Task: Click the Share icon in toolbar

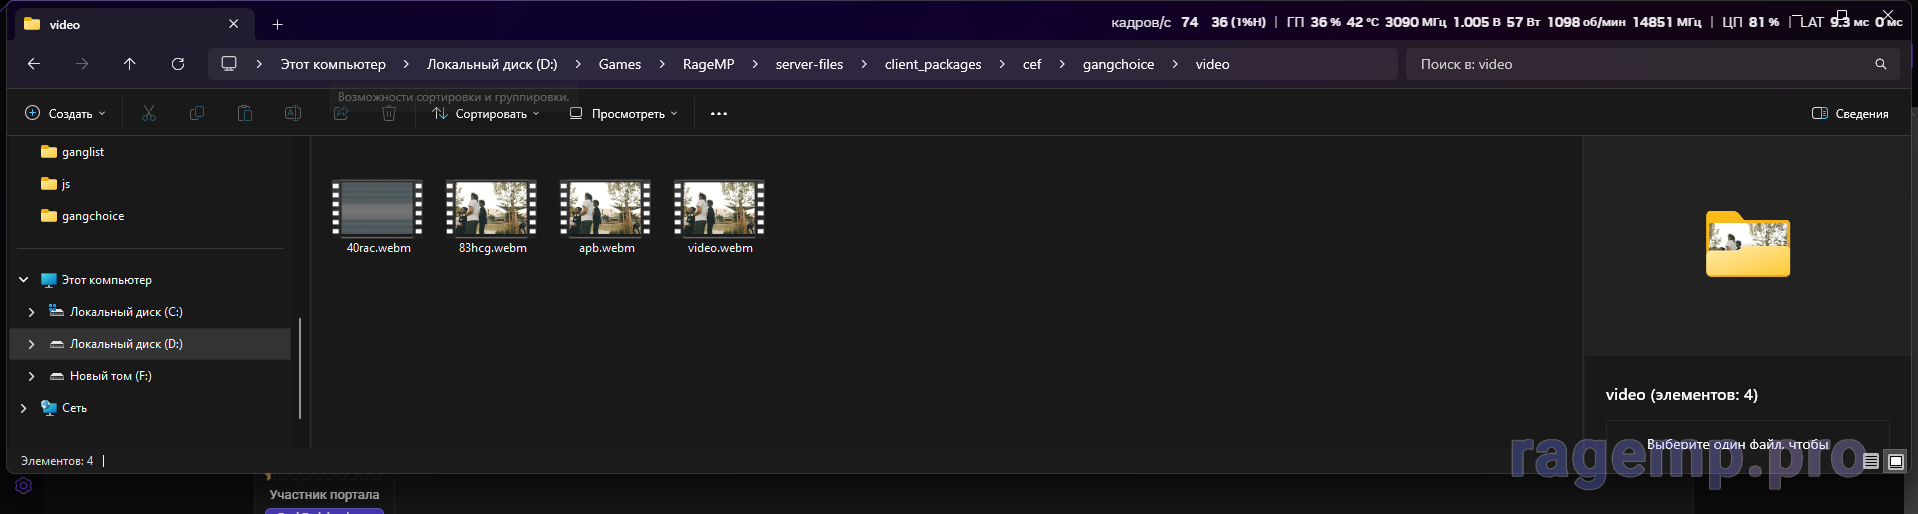Action: click(341, 114)
